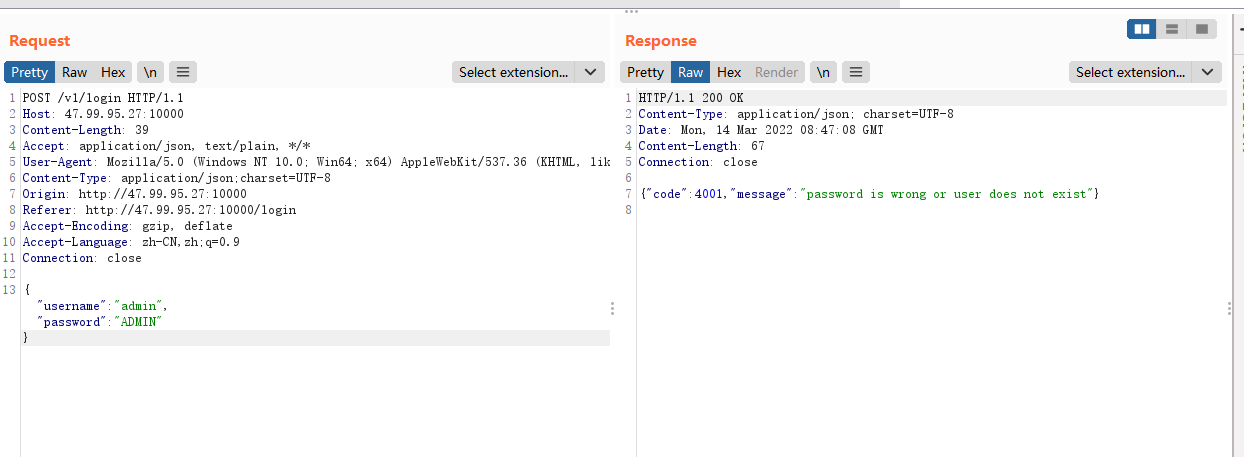Click the Response panel vertical dots handle
Screen dimensions: 1244x457
pos(1229,309)
